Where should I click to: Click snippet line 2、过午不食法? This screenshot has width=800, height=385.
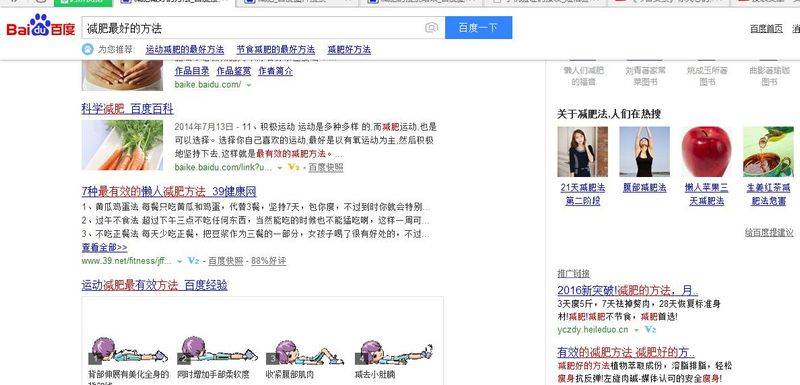point(256,221)
